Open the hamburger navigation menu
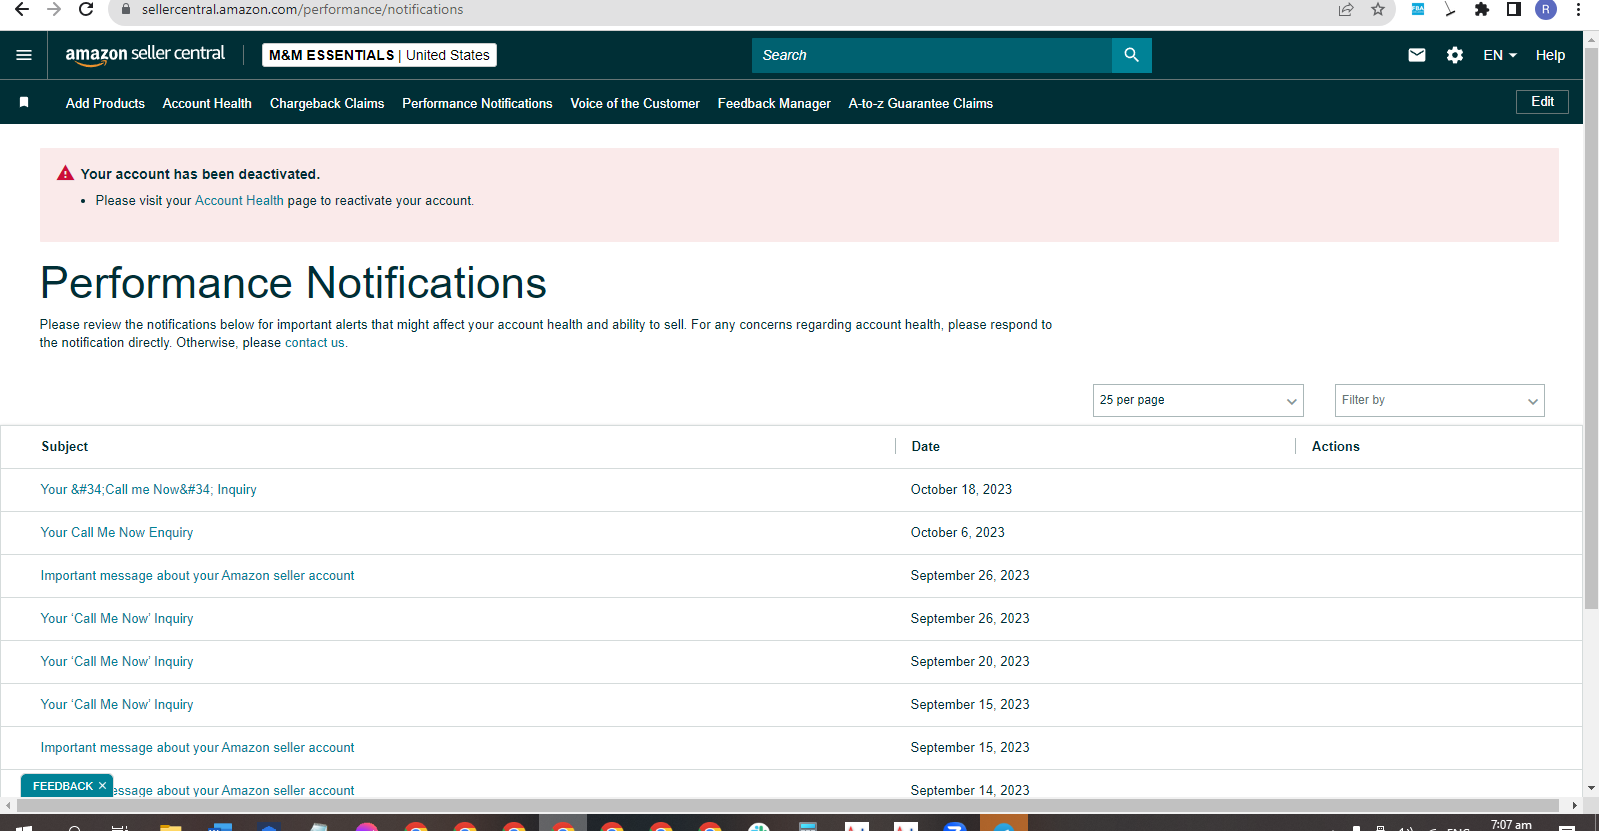Screen dimensions: 1599x831 tap(24, 55)
